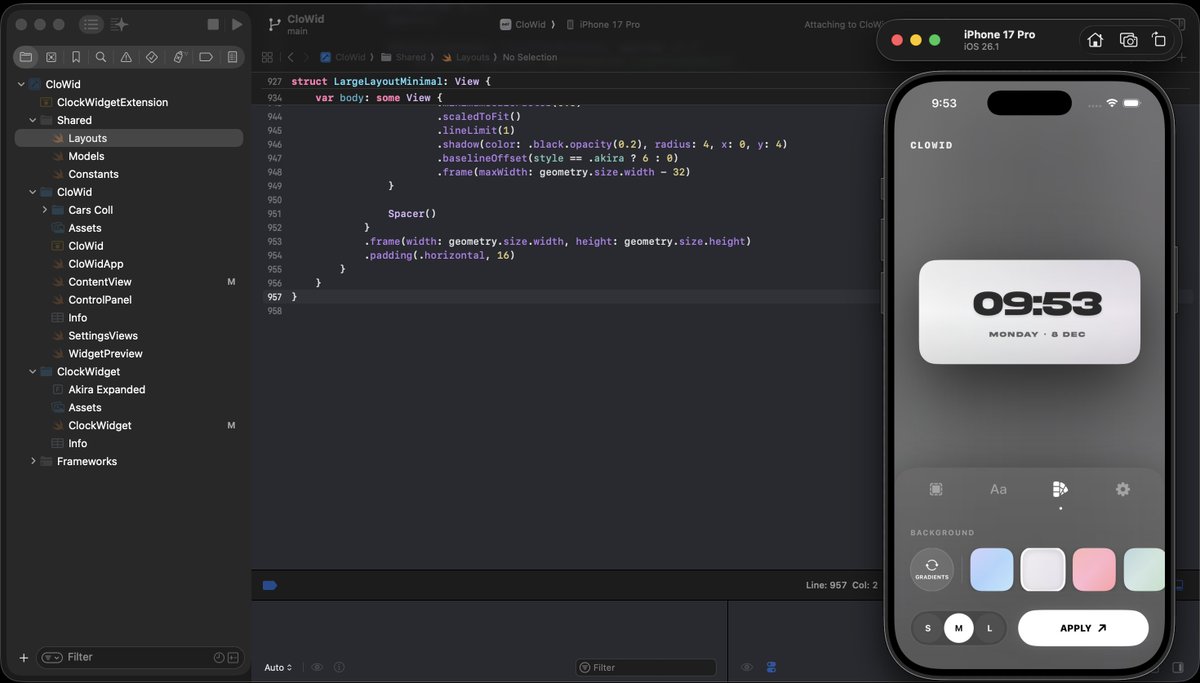The image size is (1200, 683).
Task: Rotate the simulator device icon
Action: [1159, 40]
